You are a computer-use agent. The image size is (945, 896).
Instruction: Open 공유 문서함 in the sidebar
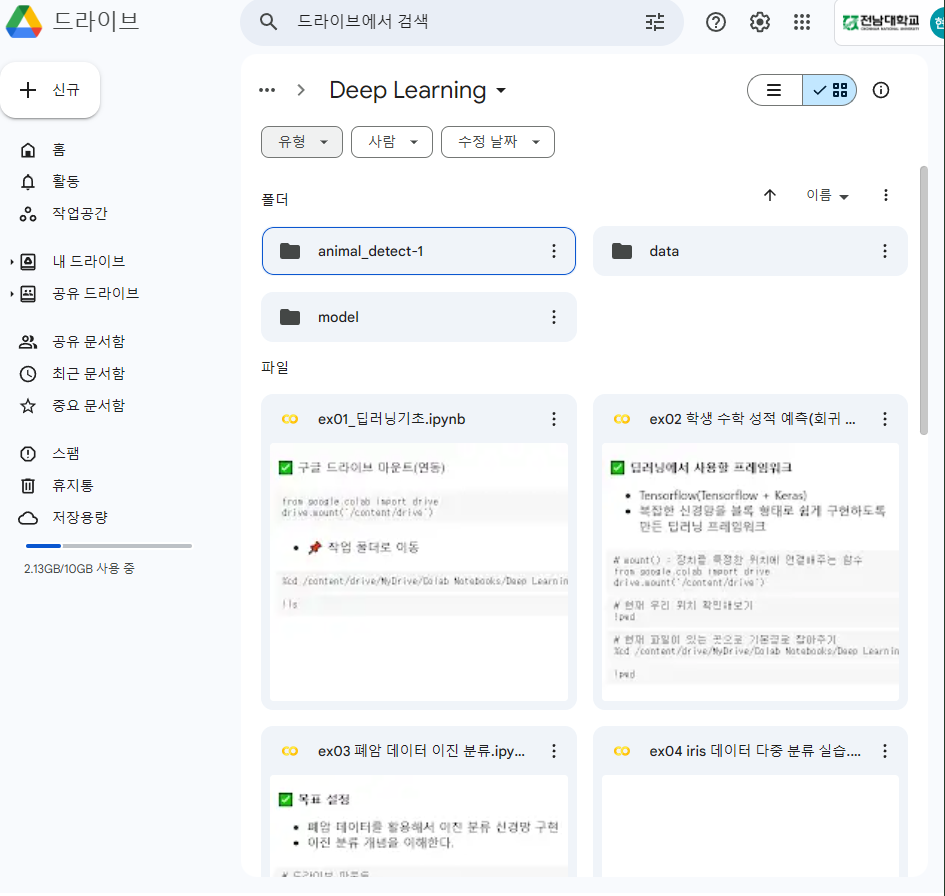[x=89, y=342]
